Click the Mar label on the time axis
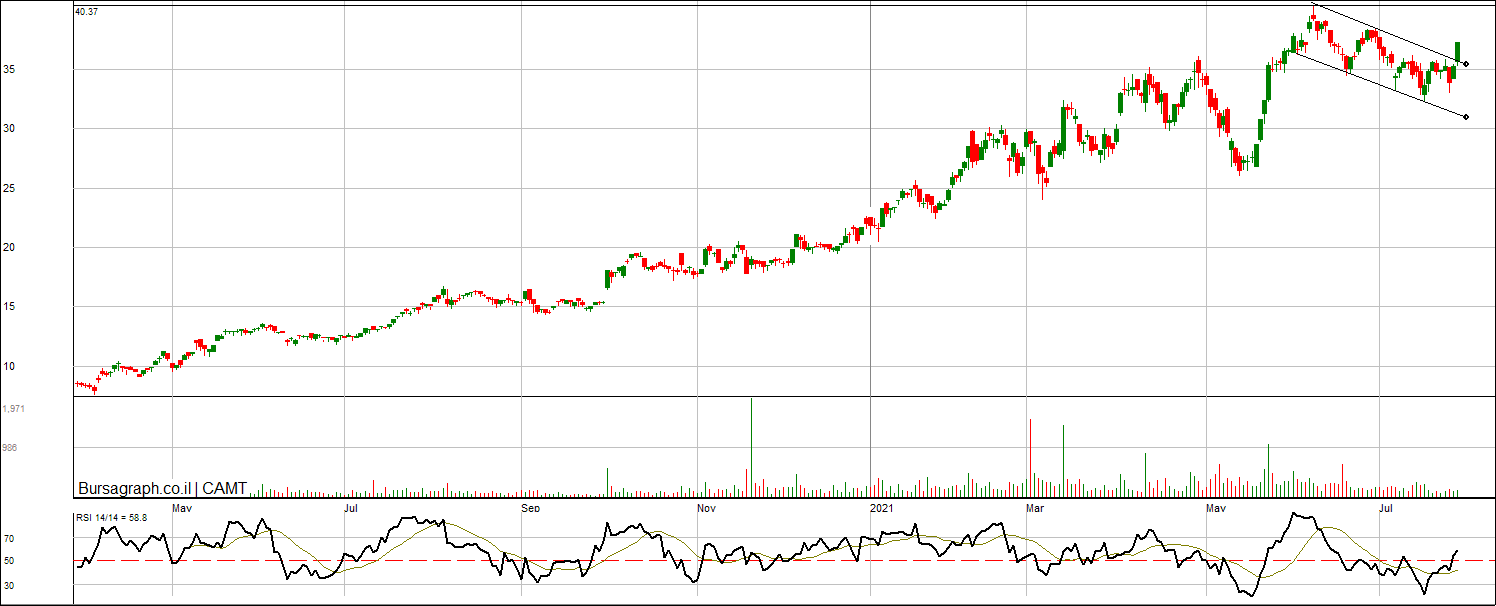Screen dimensions: 1496x606 click(x=1035, y=508)
